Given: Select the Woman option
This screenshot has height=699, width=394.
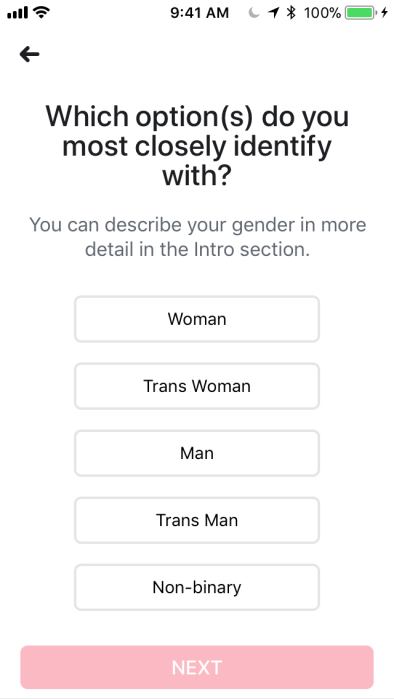Looking at the screenshot, I should tap(197, 319).
